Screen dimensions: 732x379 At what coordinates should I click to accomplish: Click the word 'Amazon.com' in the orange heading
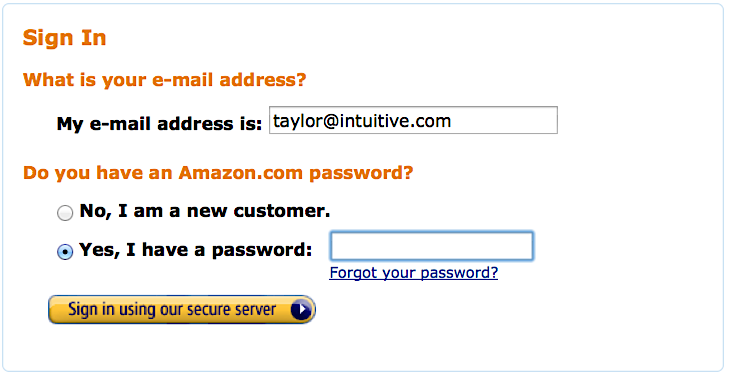pos(240,173)
